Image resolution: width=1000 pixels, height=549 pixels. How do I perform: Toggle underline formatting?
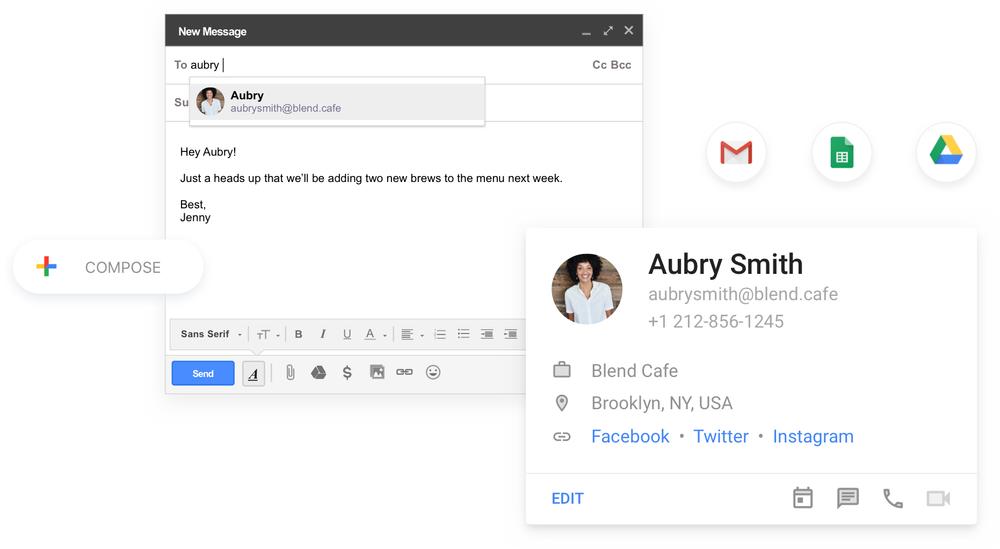(x=347, y=334)
